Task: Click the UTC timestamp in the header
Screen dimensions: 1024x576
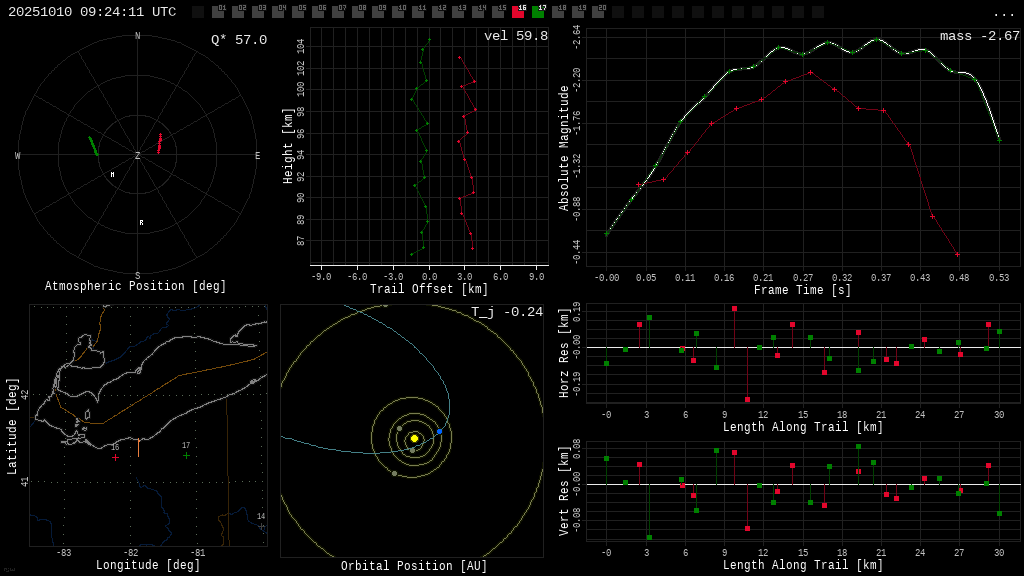Action: (x=92, y=12)
